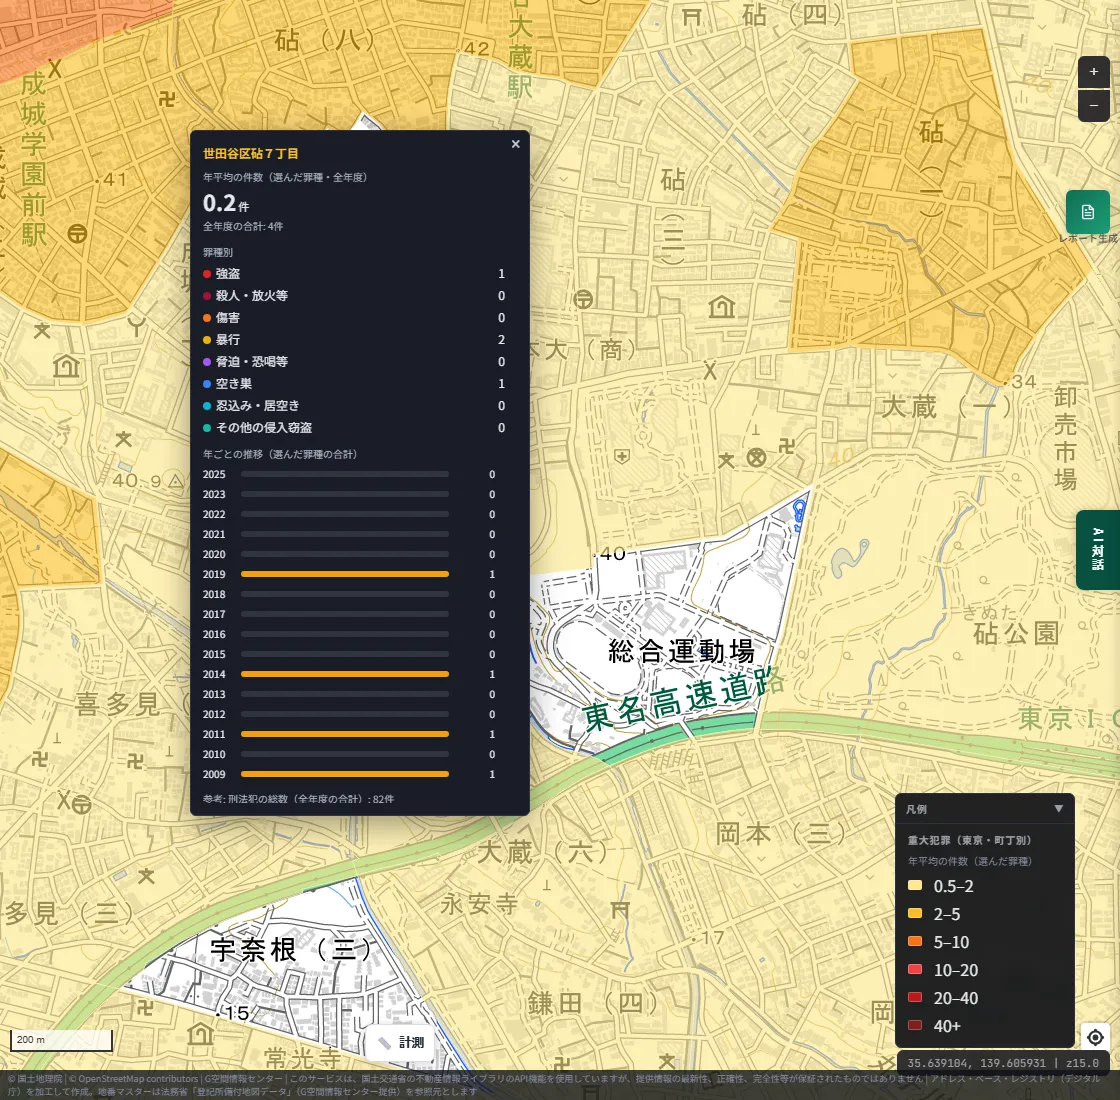Close the 砧7丁目 info panel
1120x1100 pixels.
click(x=515, y=144)
